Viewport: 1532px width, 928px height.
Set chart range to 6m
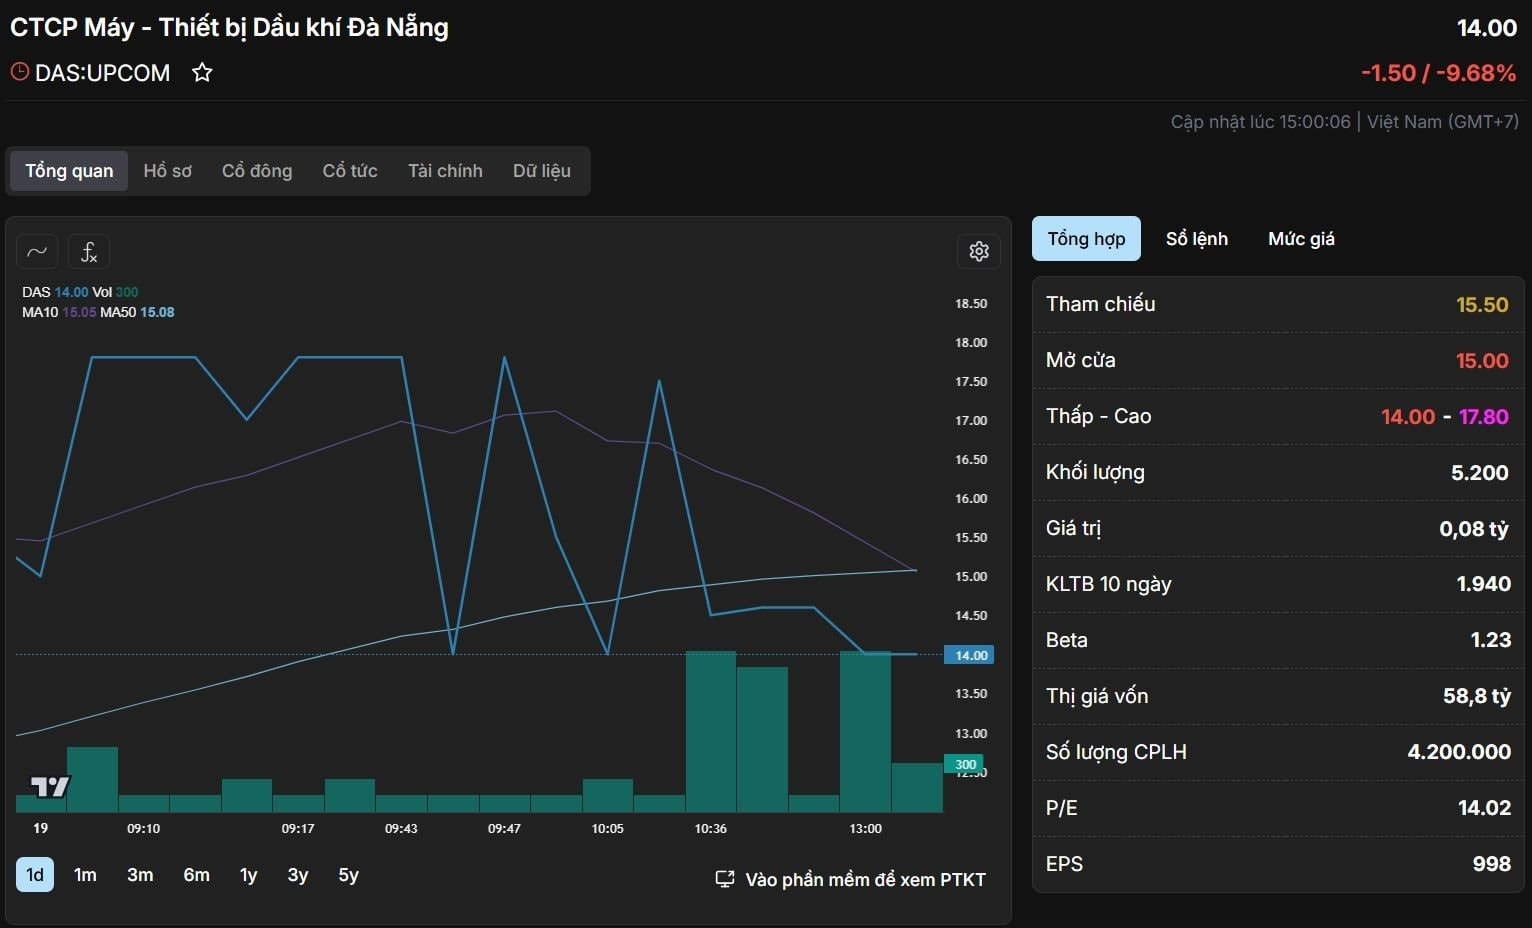click(196, 875)
